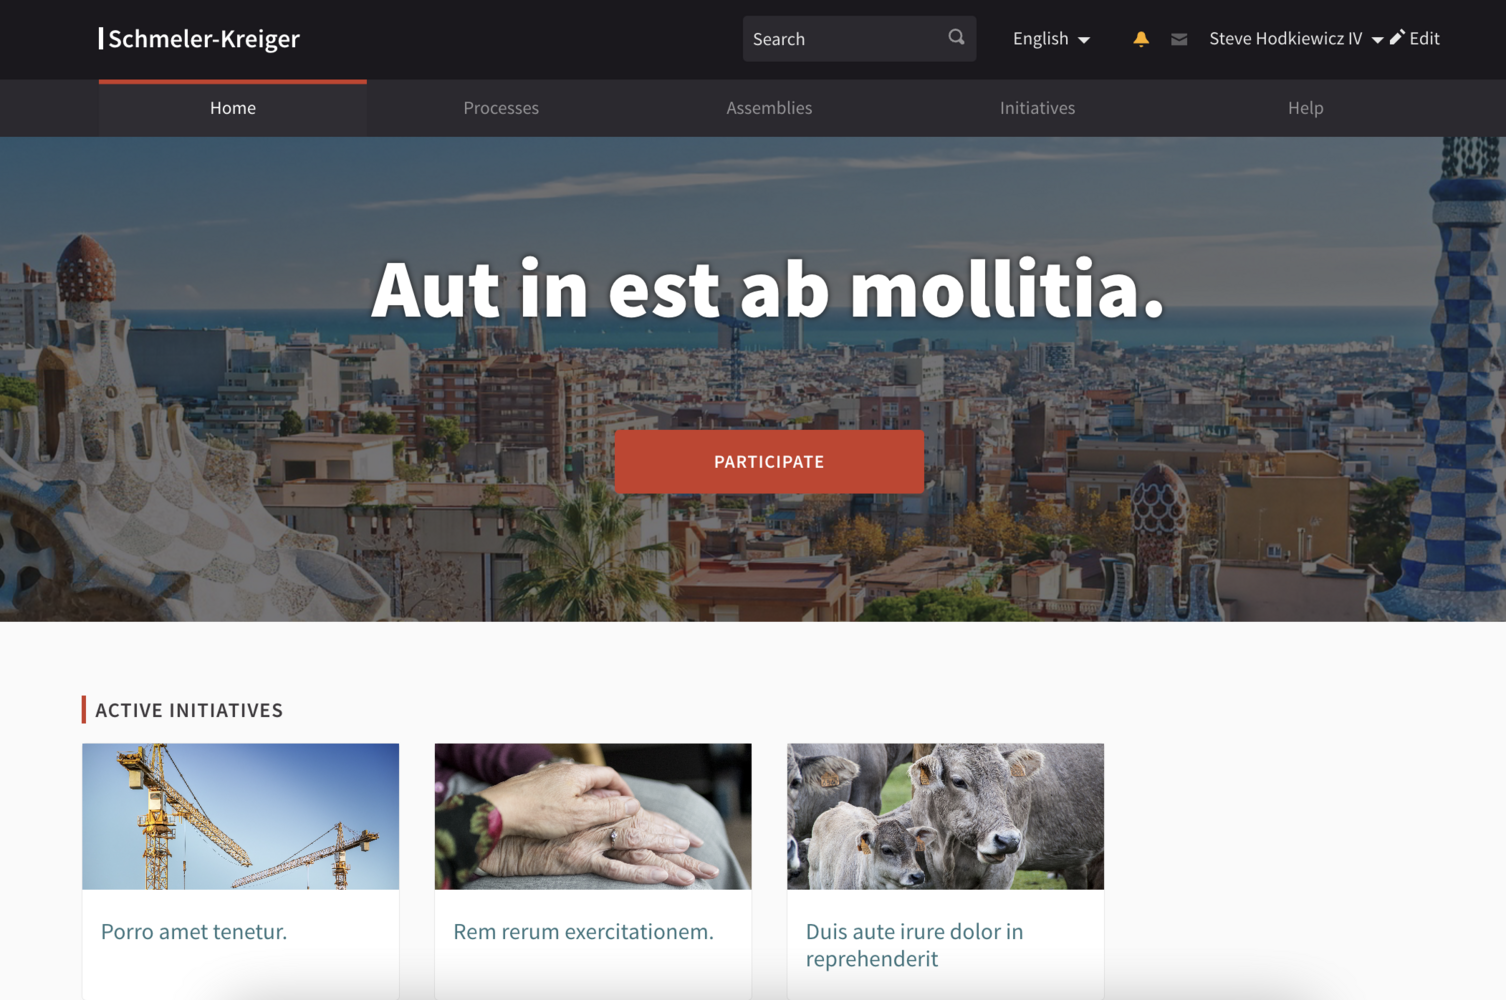Viewport: 1506px width, 1000px height.
Task: Open the Steve Hodkiewicz IV user menu
Action: [x=1296, y=39]
